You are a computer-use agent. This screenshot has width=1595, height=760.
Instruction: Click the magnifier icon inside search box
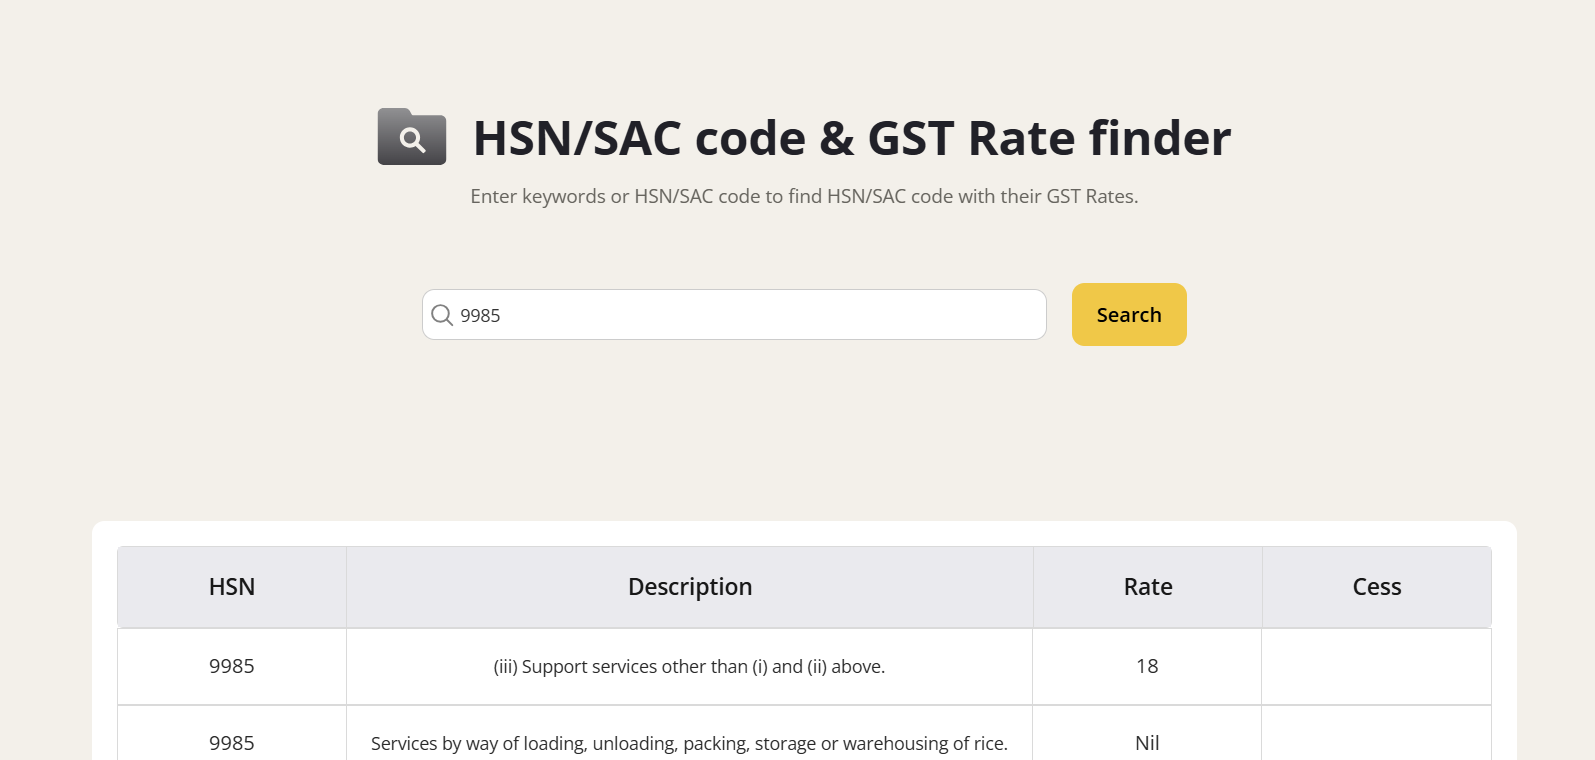pyautogui.click(x=441, y=315)
